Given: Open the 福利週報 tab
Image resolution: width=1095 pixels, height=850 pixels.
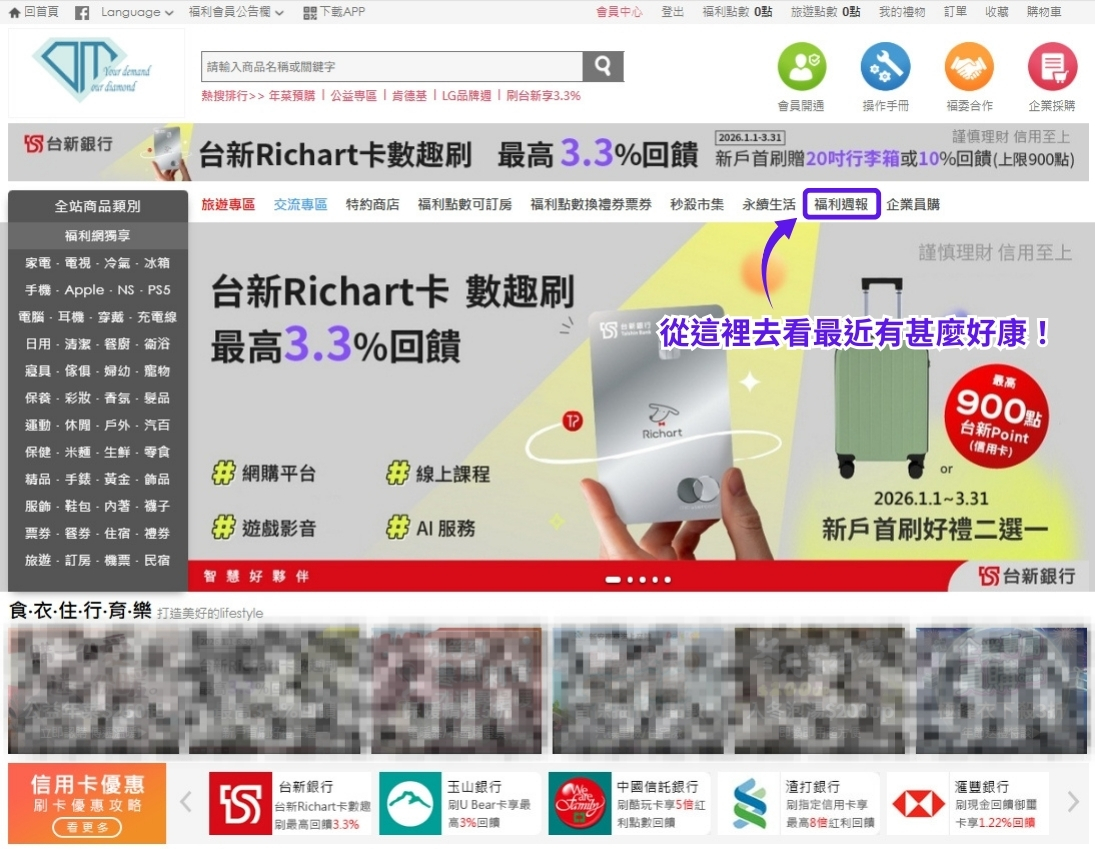Looking at the screenshot, I should tap(841, 204).
